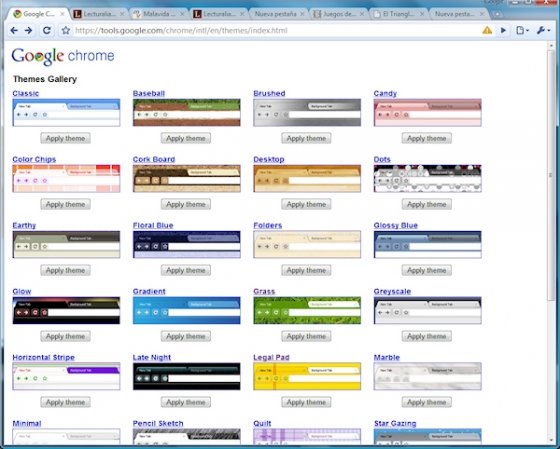Click the Google Chrome logo
Screen dimensions: 560x449
tap(63, 56)
